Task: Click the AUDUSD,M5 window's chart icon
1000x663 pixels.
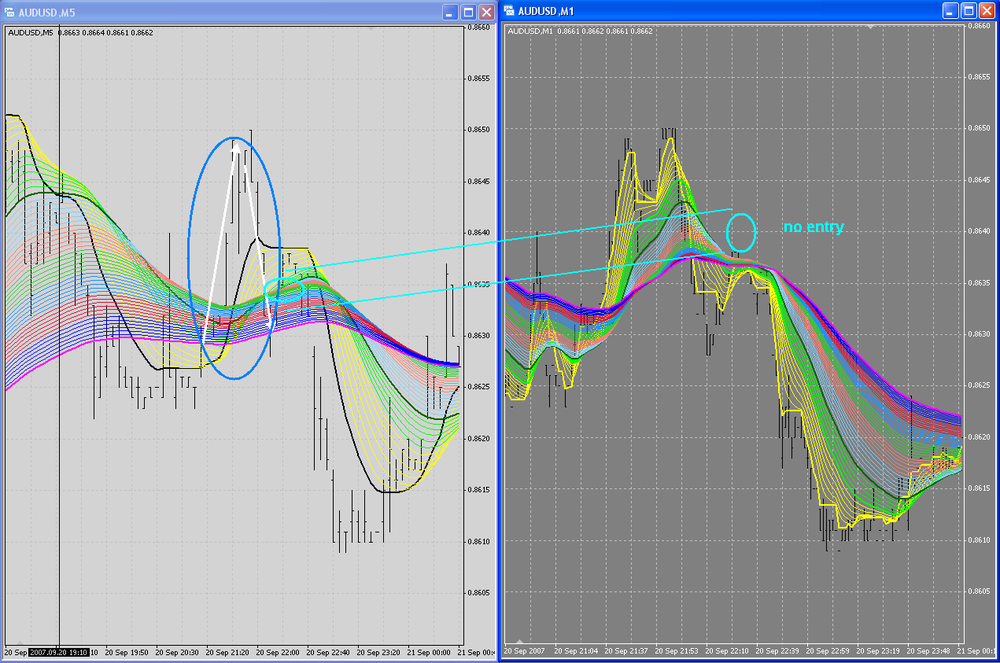Action: tap(9, 12)
